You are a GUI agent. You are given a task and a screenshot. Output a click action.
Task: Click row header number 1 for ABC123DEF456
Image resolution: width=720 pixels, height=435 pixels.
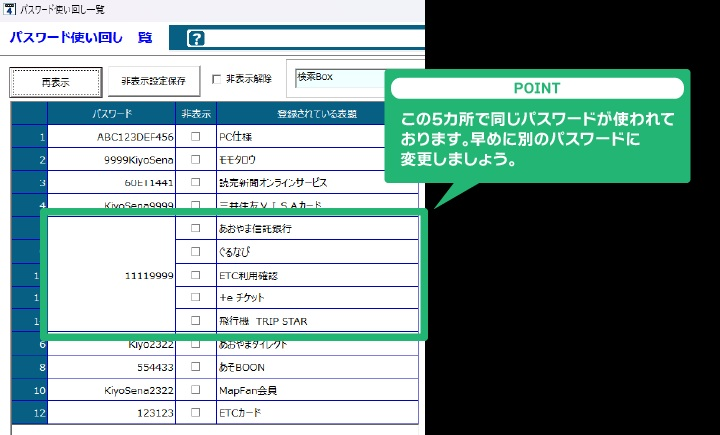coord(29,136)
